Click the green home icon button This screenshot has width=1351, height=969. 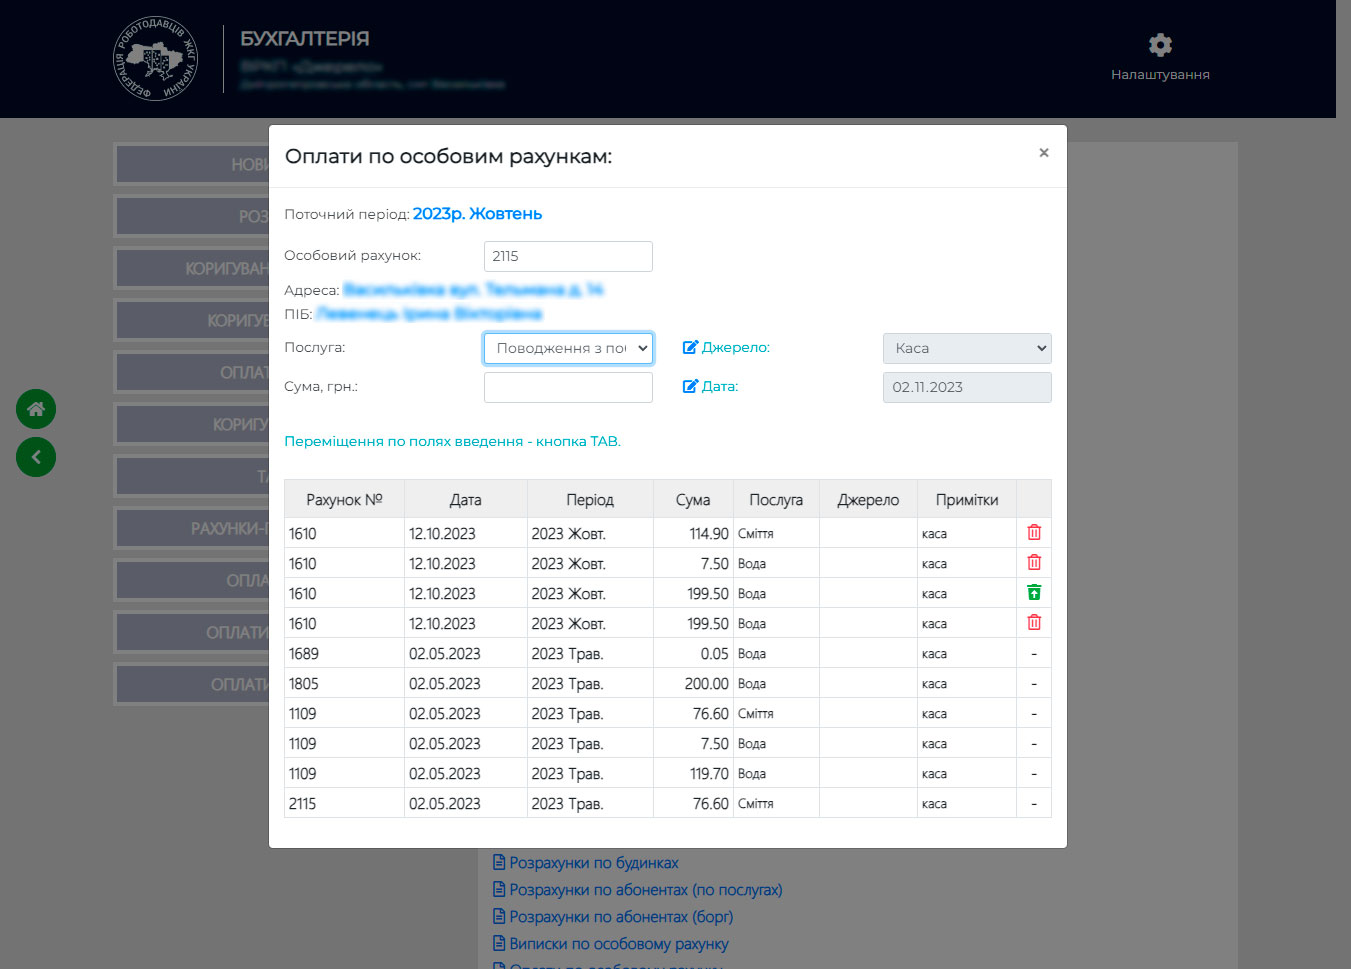point(36,409)
